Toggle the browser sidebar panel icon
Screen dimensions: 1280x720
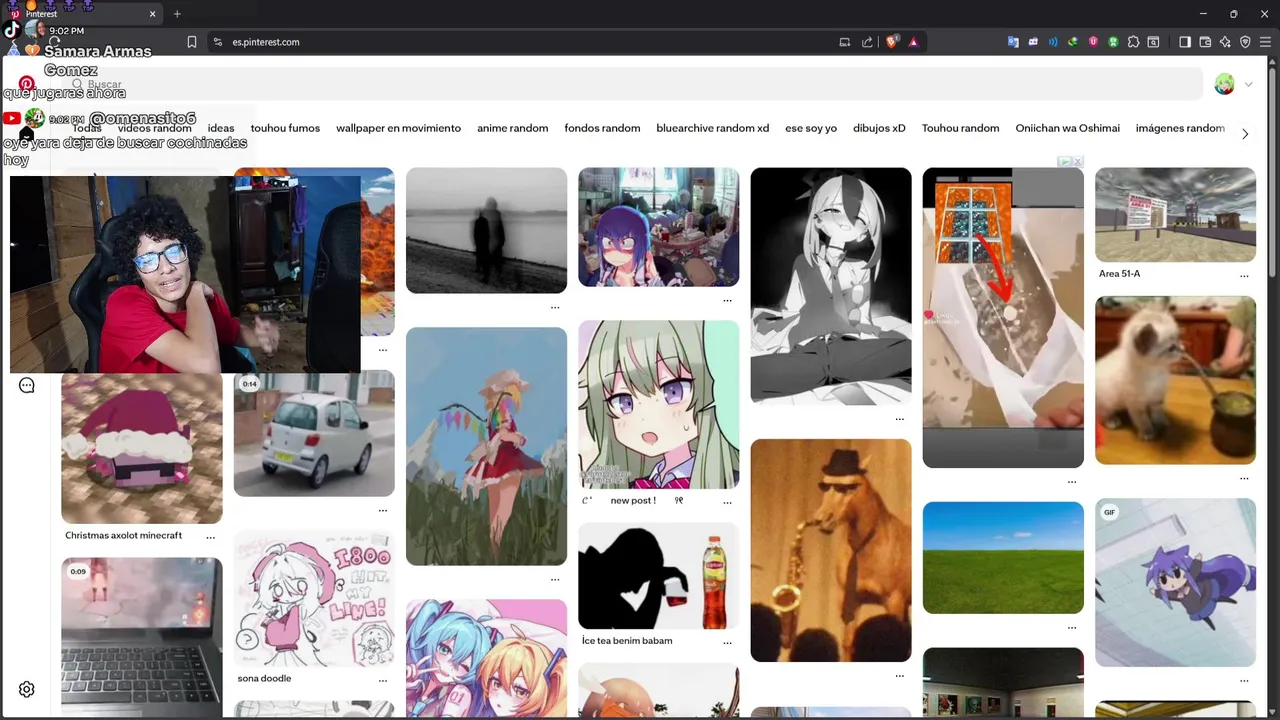tap(1185, 42)
